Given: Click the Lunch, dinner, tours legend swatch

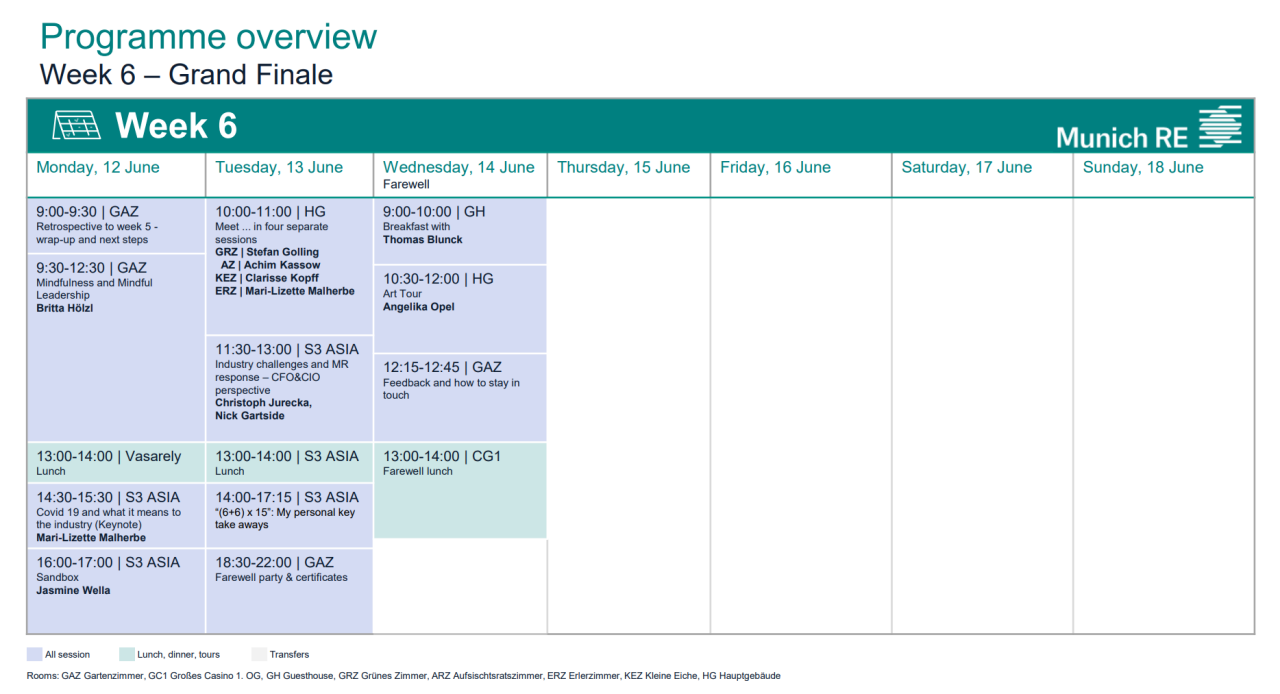Looking at the screenshot, I should click(x=126, y=655).
